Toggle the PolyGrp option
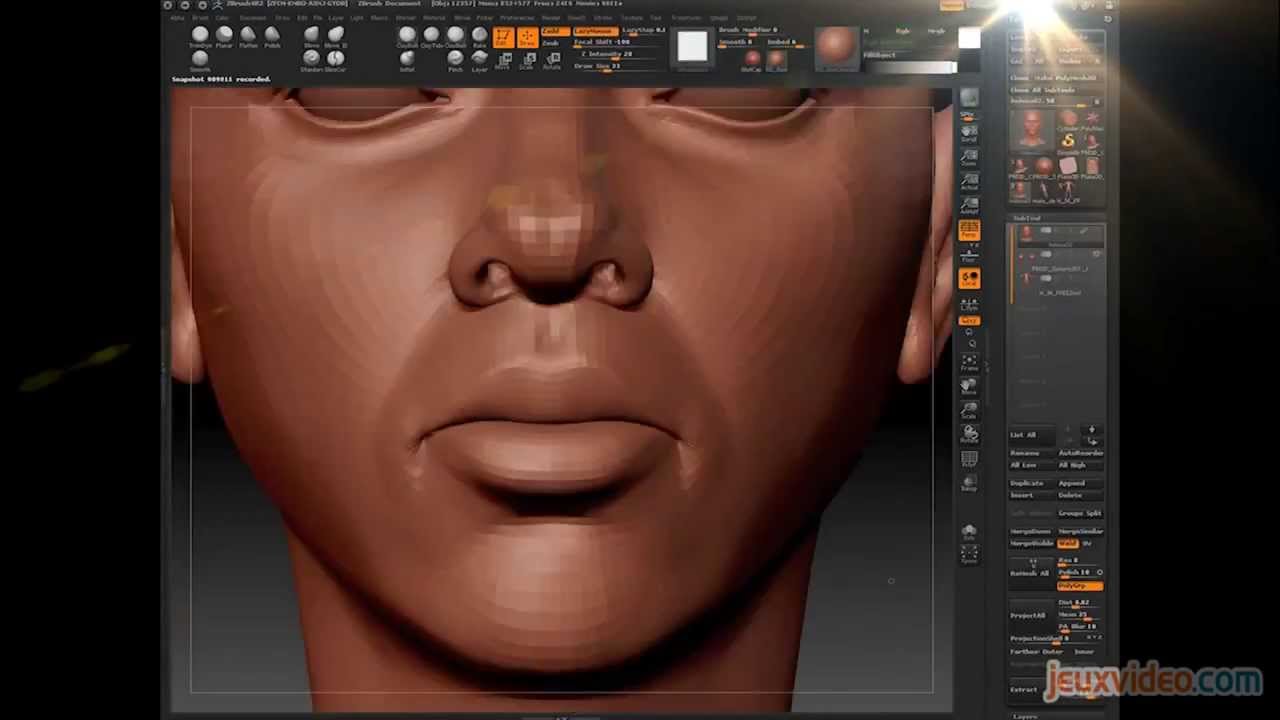 tap(1079, 586)
